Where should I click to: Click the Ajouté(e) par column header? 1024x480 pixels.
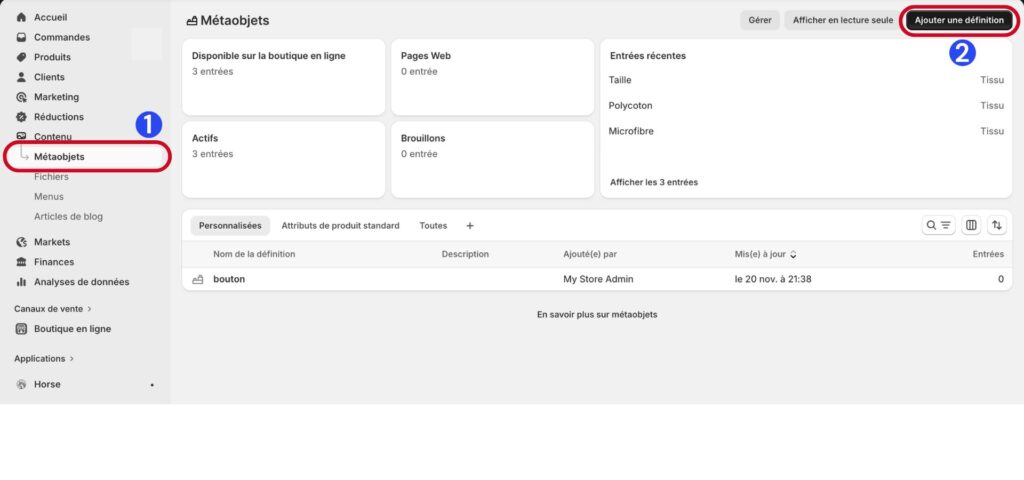592,254
